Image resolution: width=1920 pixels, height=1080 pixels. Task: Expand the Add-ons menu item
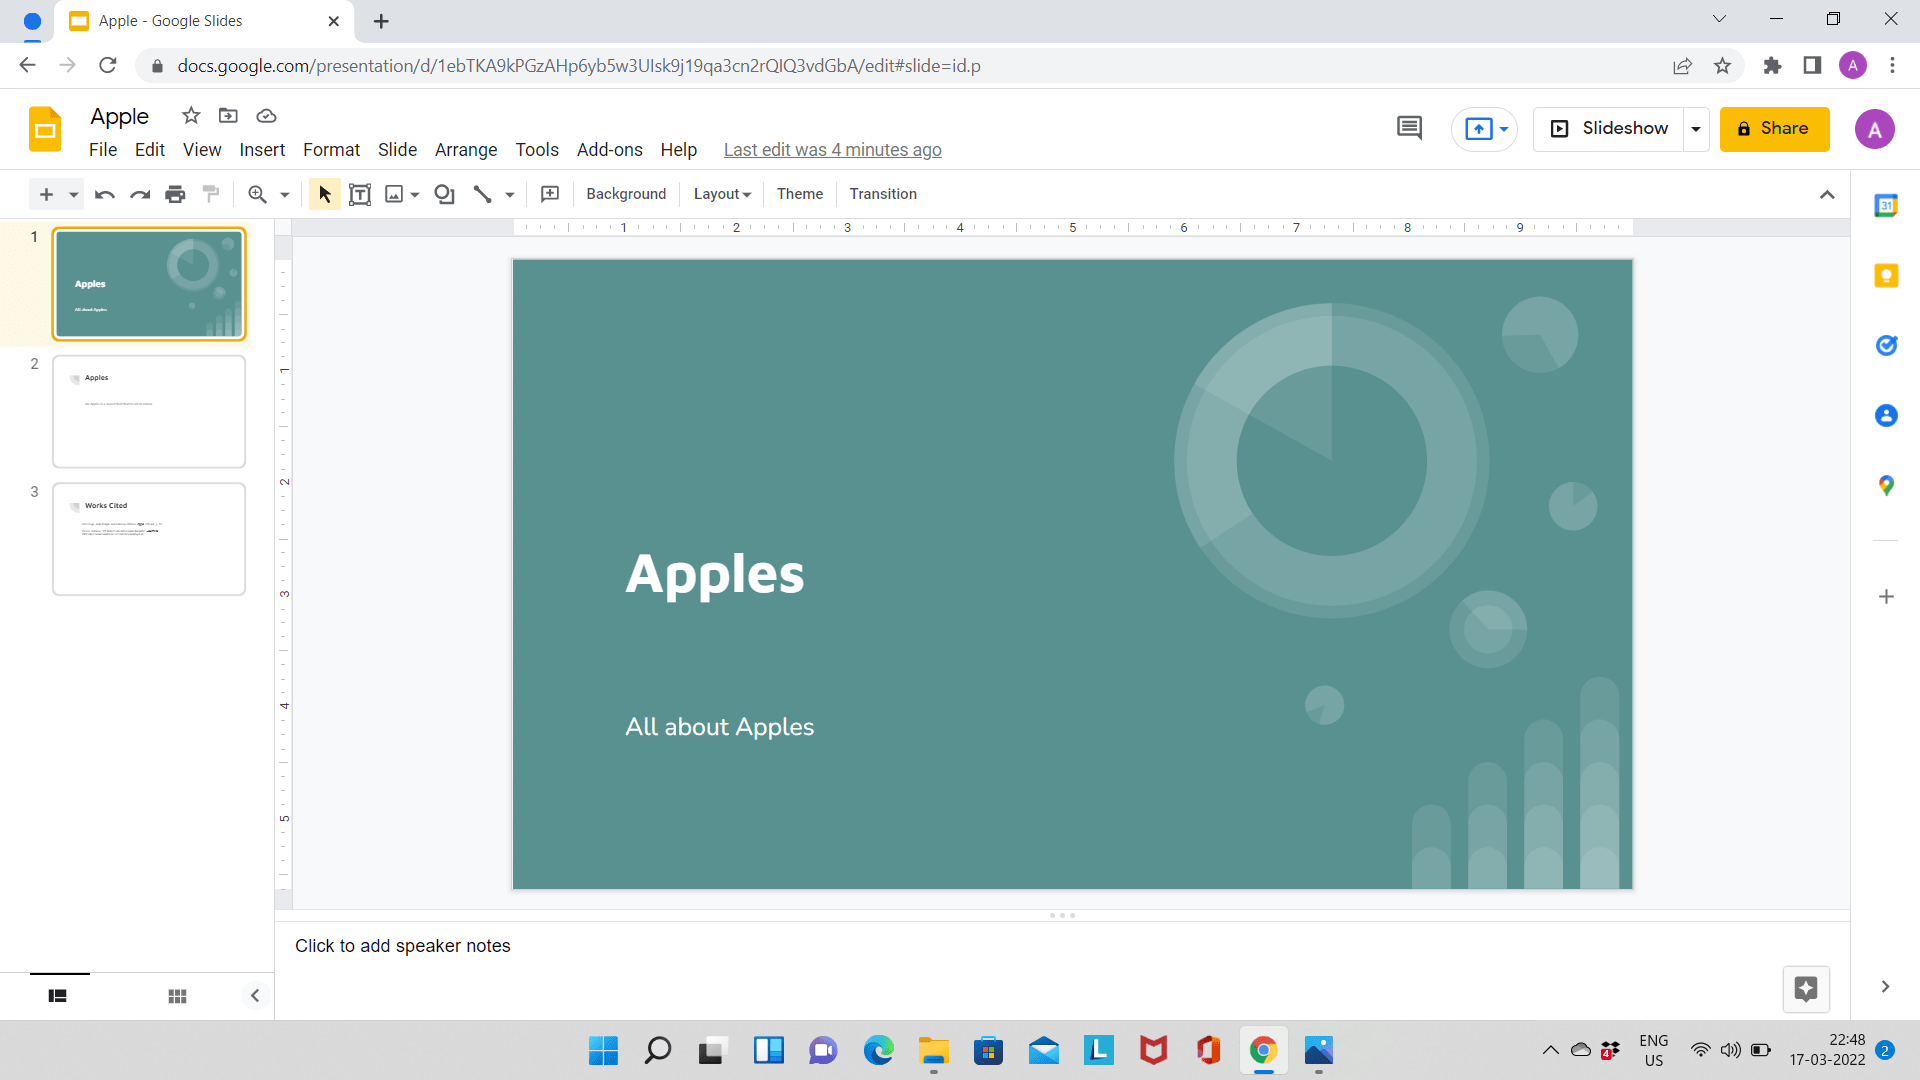click(x=608, y=148)
